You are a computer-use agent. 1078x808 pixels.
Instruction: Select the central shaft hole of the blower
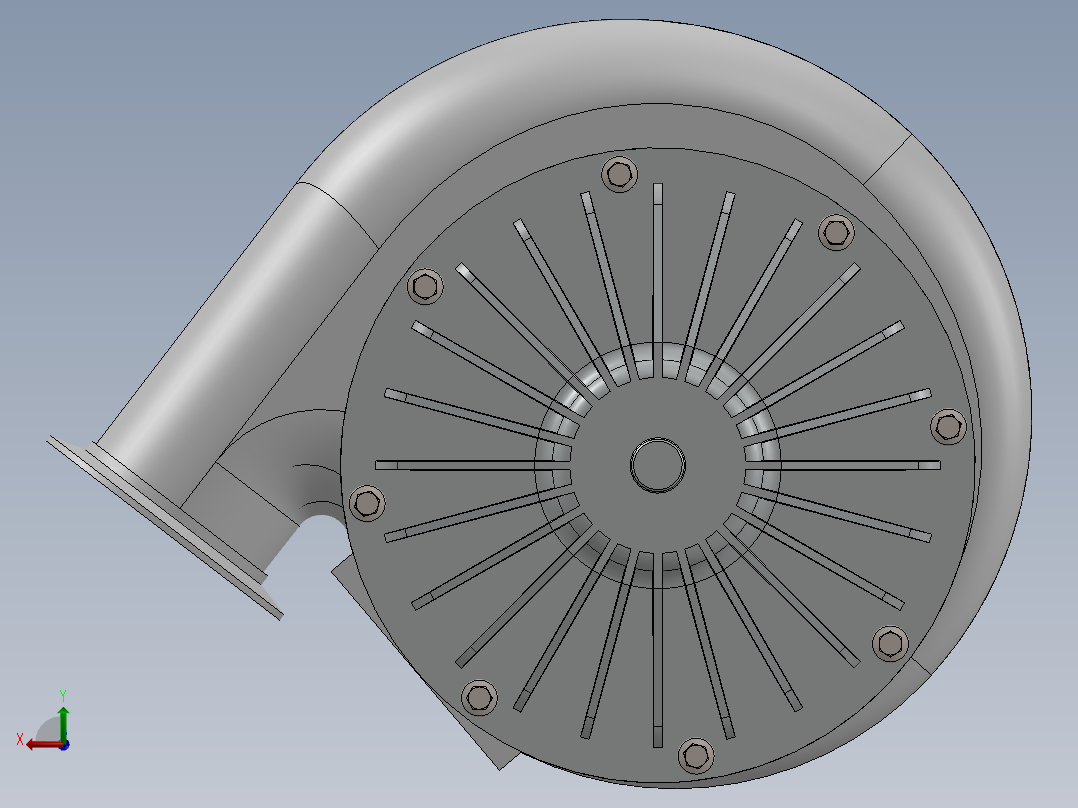pos(658,466)
